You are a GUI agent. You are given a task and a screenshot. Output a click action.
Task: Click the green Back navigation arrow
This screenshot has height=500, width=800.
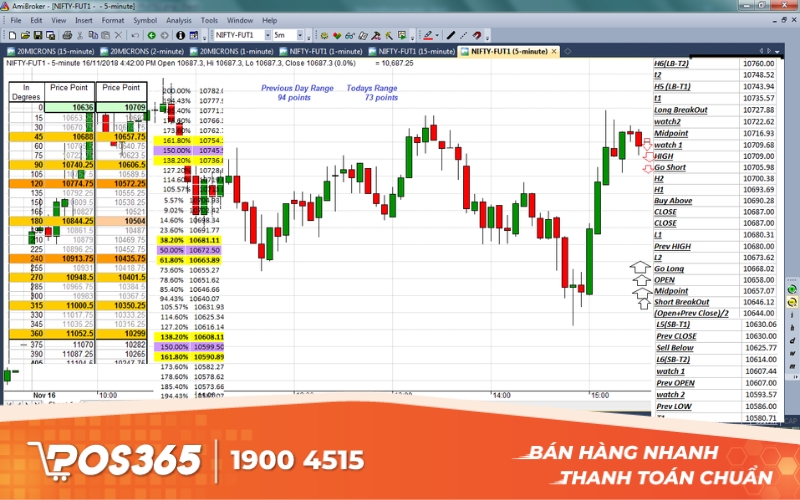[x=152, y=35]
